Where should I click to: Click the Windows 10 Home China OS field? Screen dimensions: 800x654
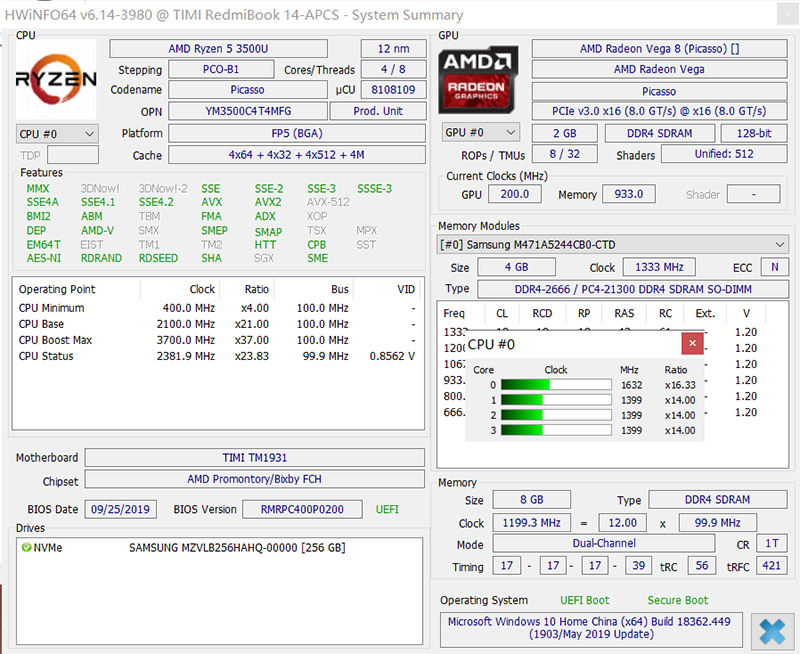(590, 628)
